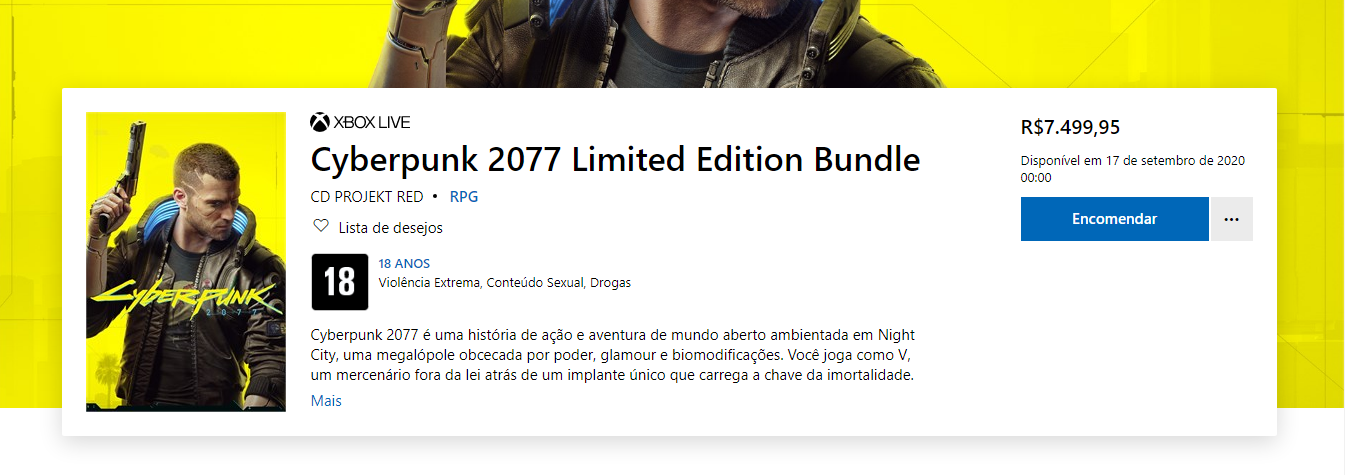Click the CD PROJEKT RED publisher name

(x=367, y=197)
